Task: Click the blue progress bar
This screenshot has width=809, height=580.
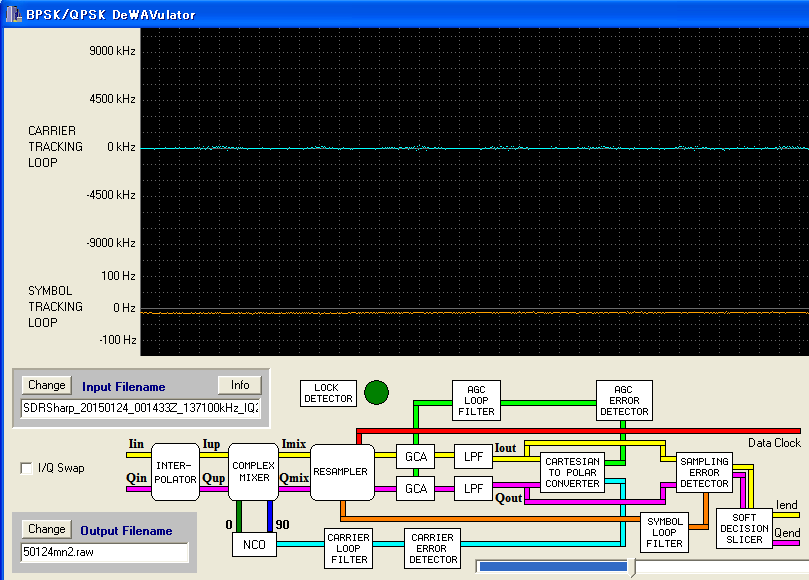Action: click(x=553, y=567)
